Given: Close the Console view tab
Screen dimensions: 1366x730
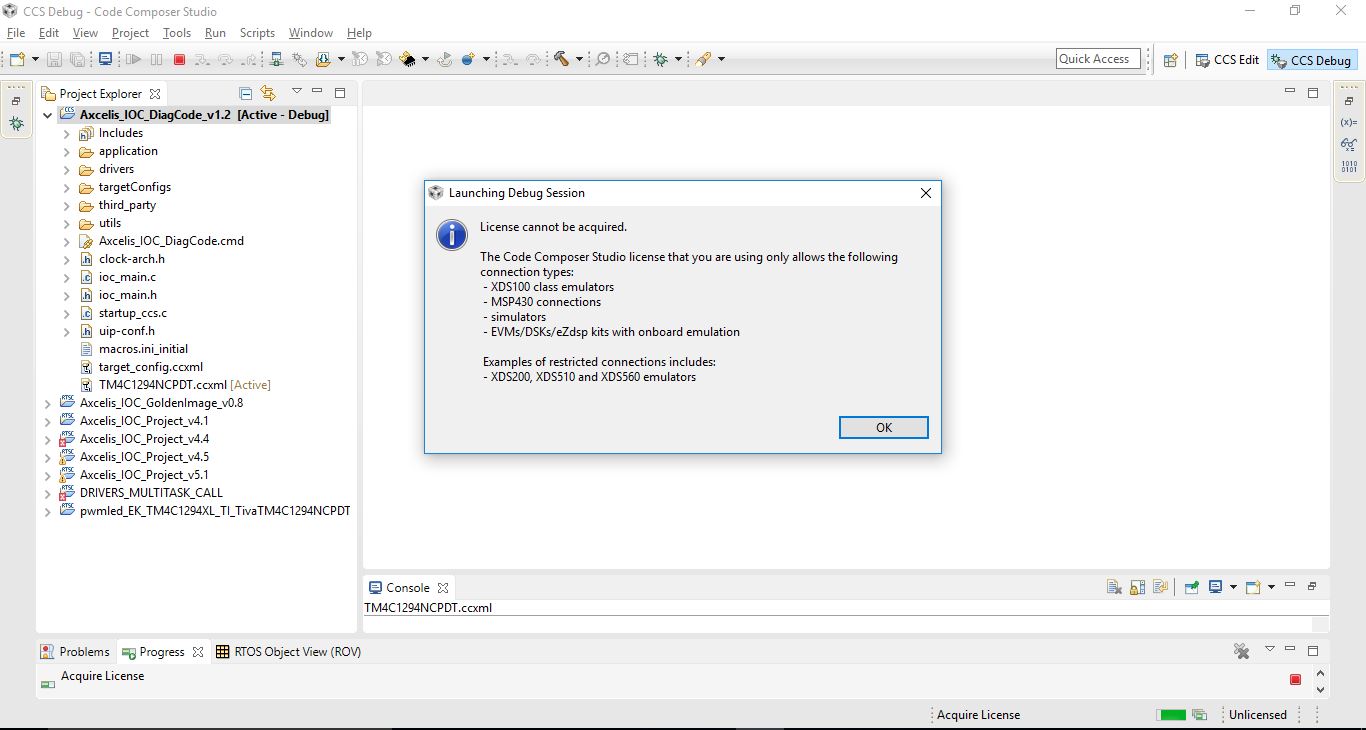Looking at the screenshot, I should 443,588.
